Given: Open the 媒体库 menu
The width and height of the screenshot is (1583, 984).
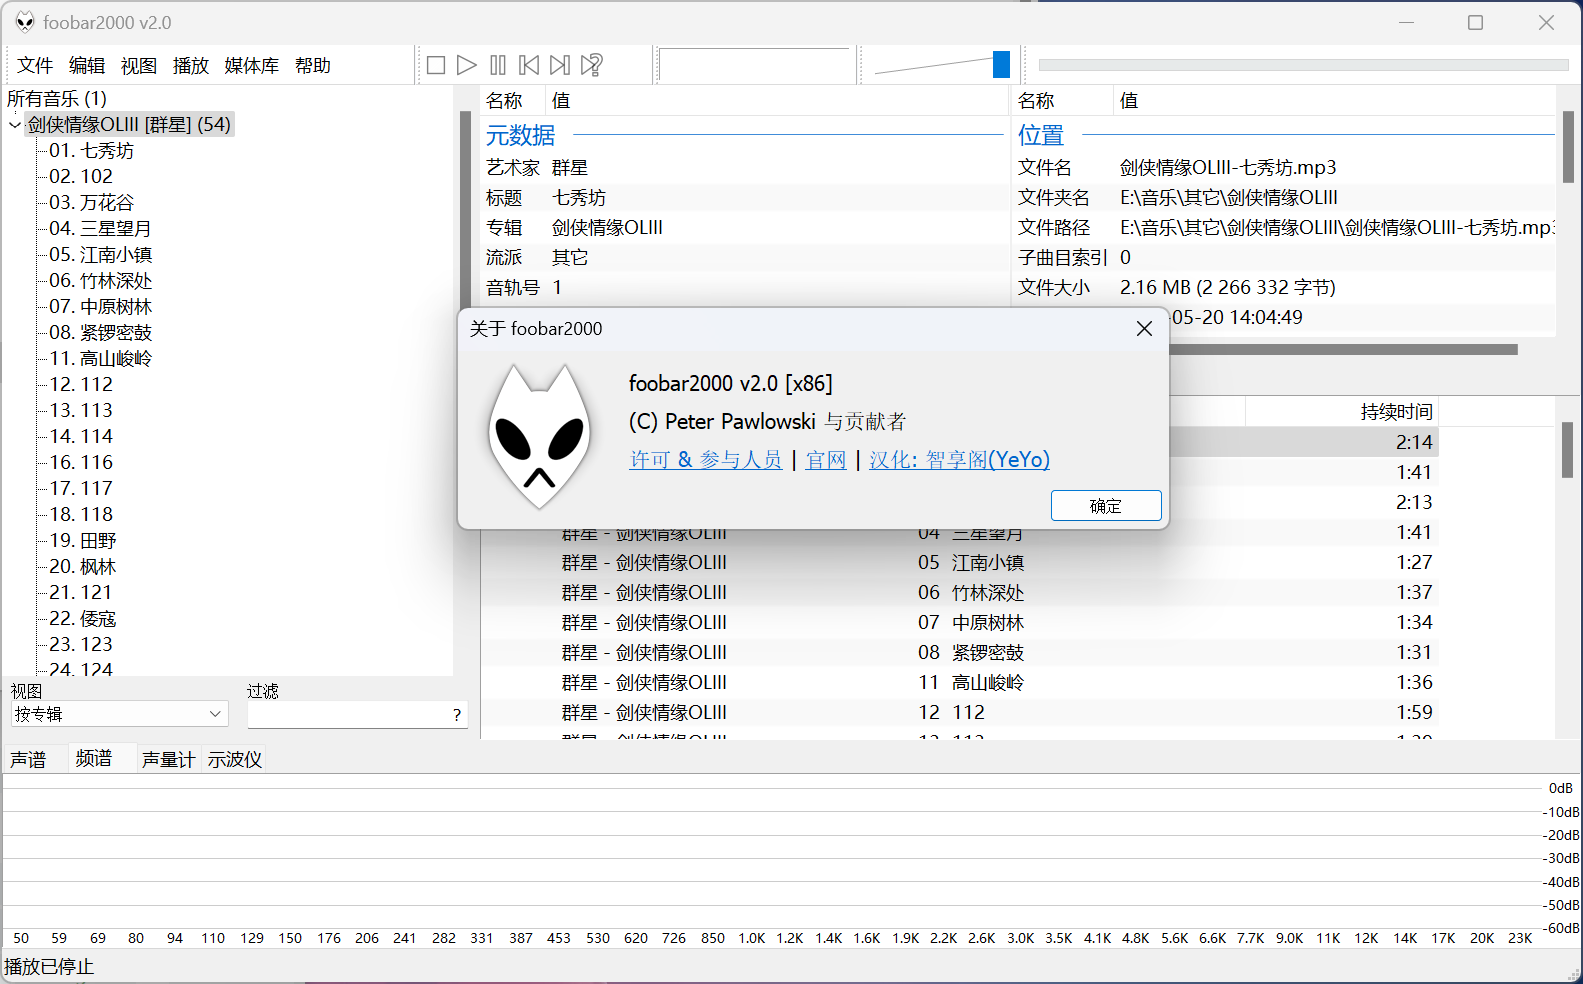Looking at the screenshot, I should (252, 65).
